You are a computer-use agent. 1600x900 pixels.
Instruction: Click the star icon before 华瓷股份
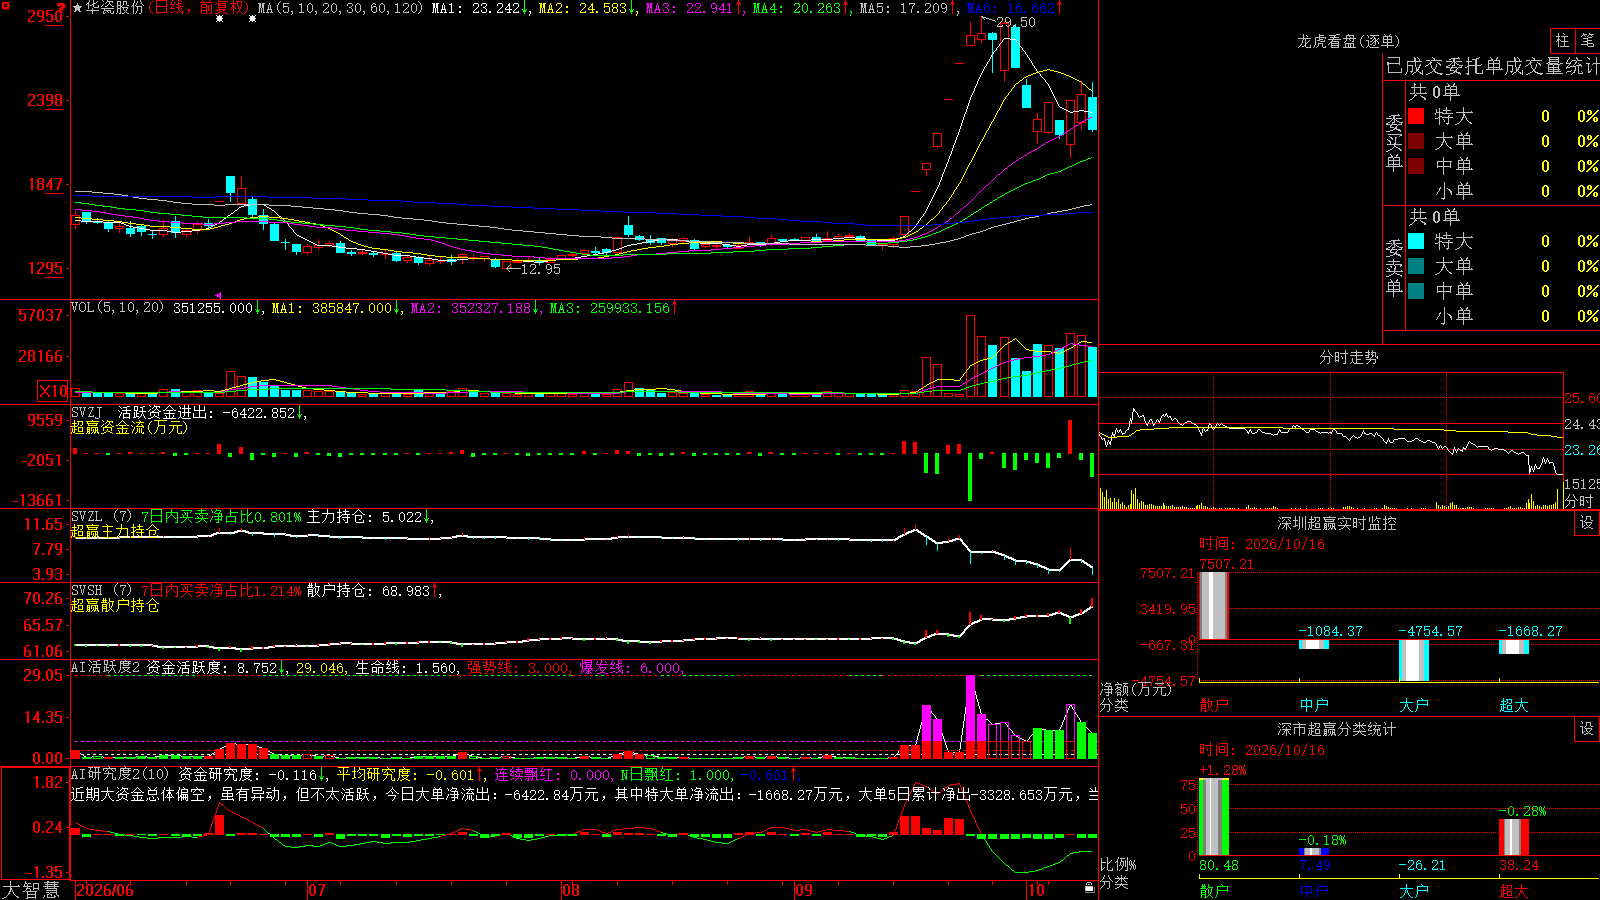pyautogui.click(x=77, y=8)
